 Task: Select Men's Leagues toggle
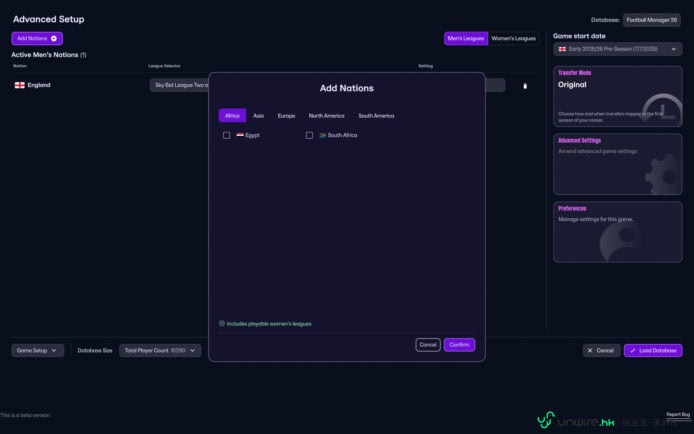pyautogui.click(x=466, y=38)
